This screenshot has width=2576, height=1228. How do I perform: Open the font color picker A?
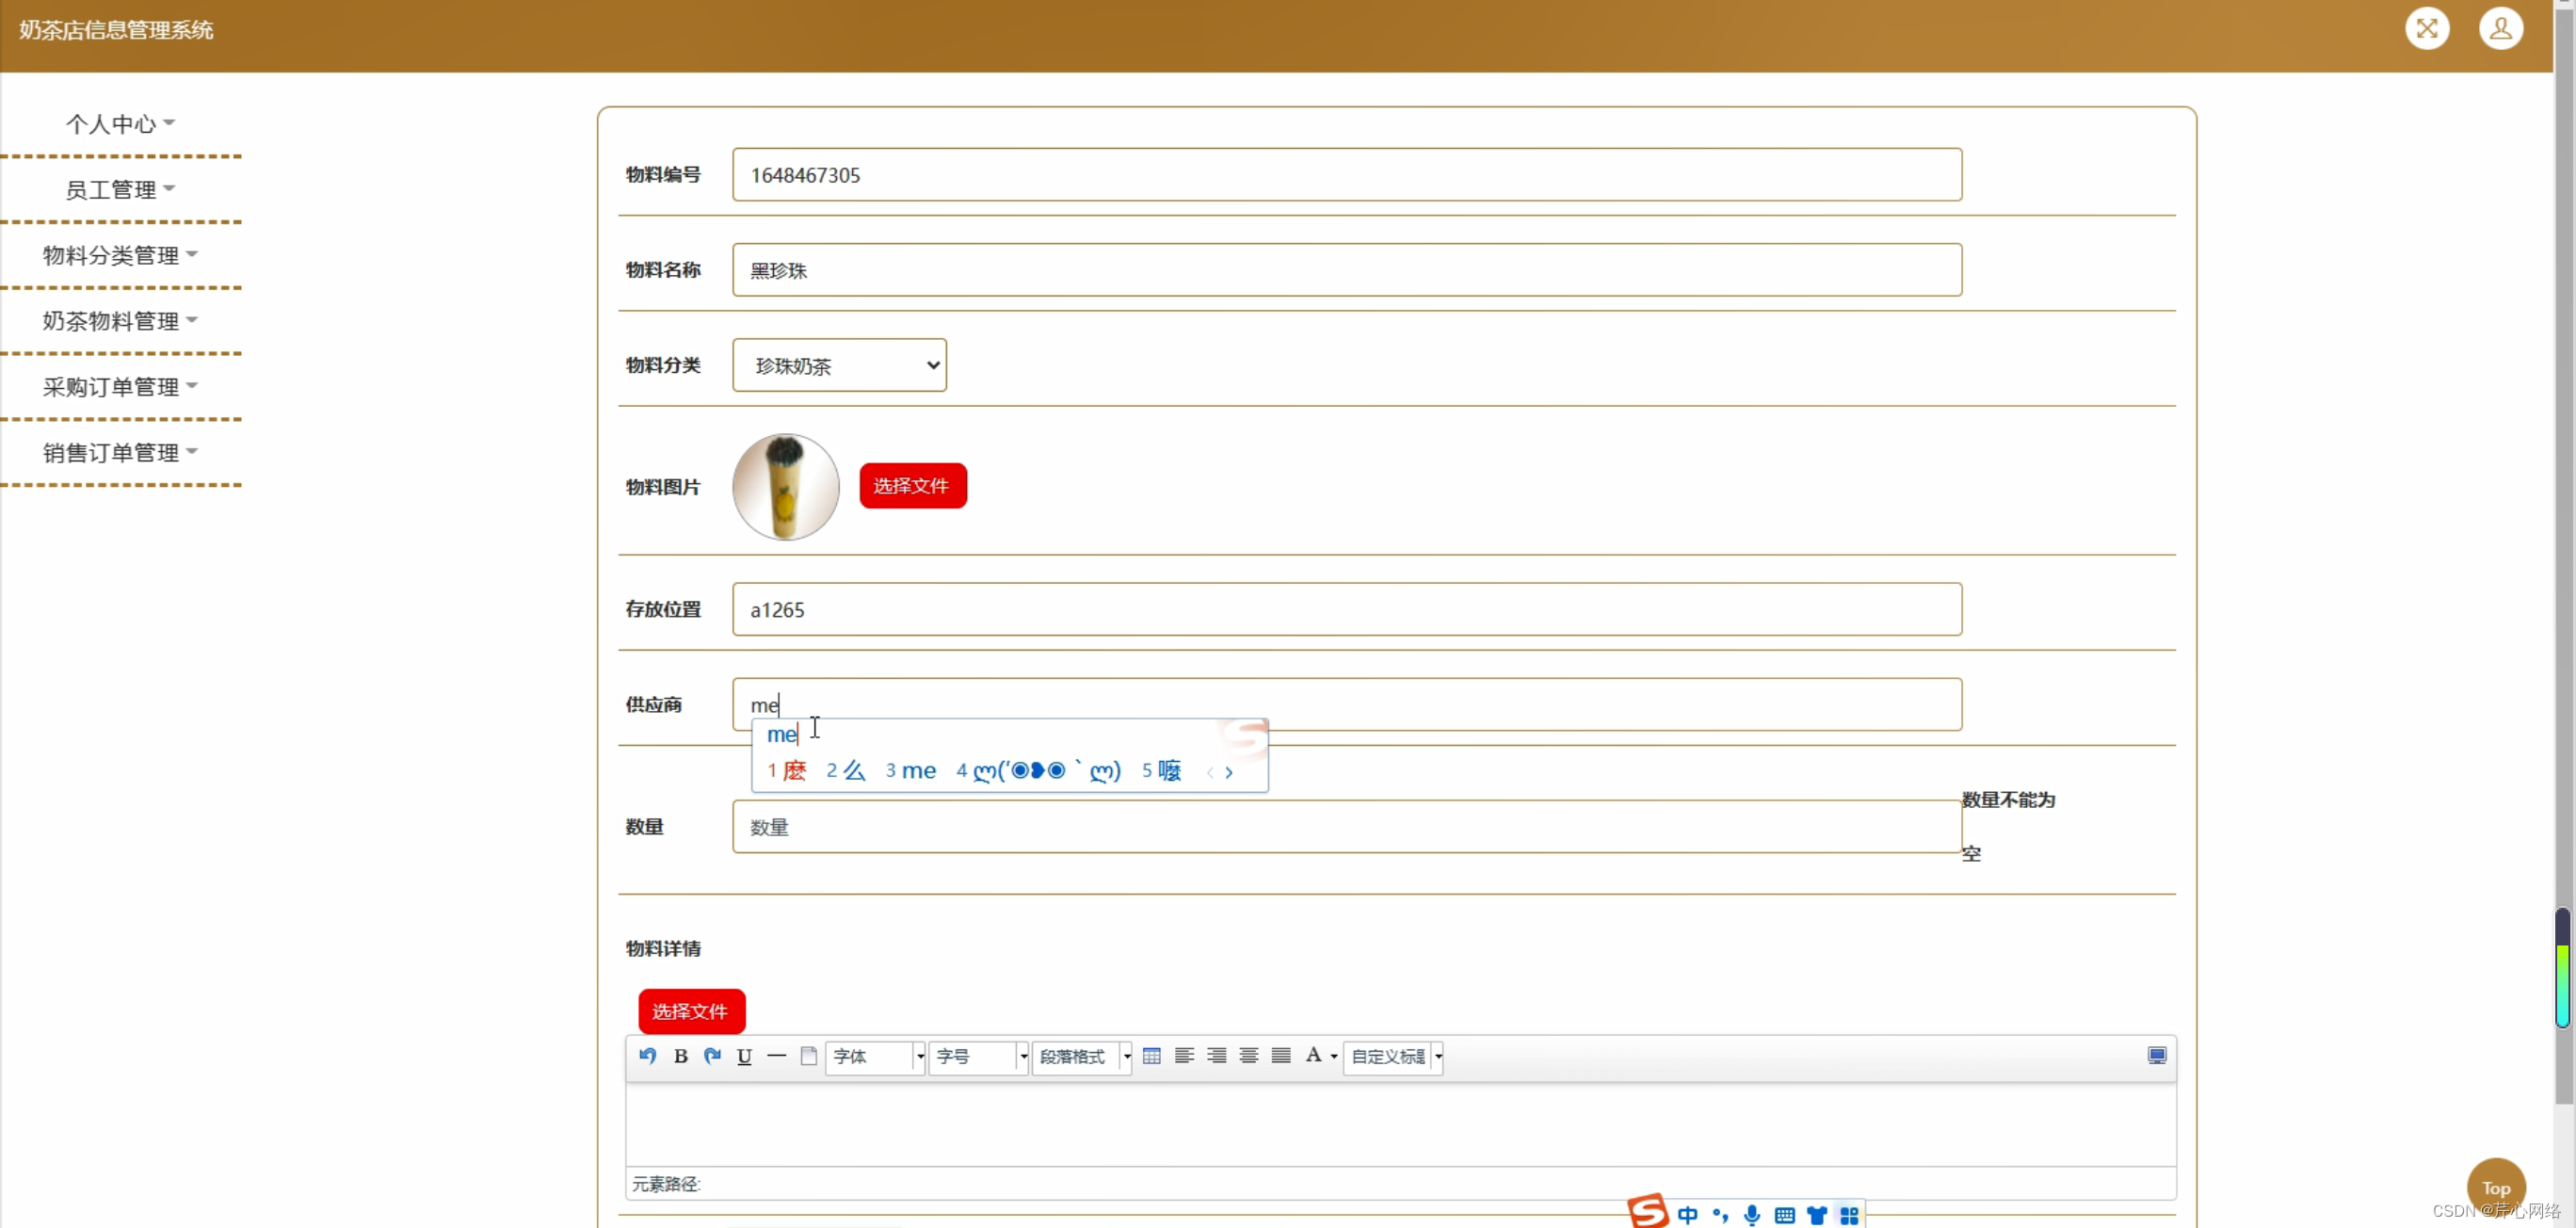tap(1314, 1056)
